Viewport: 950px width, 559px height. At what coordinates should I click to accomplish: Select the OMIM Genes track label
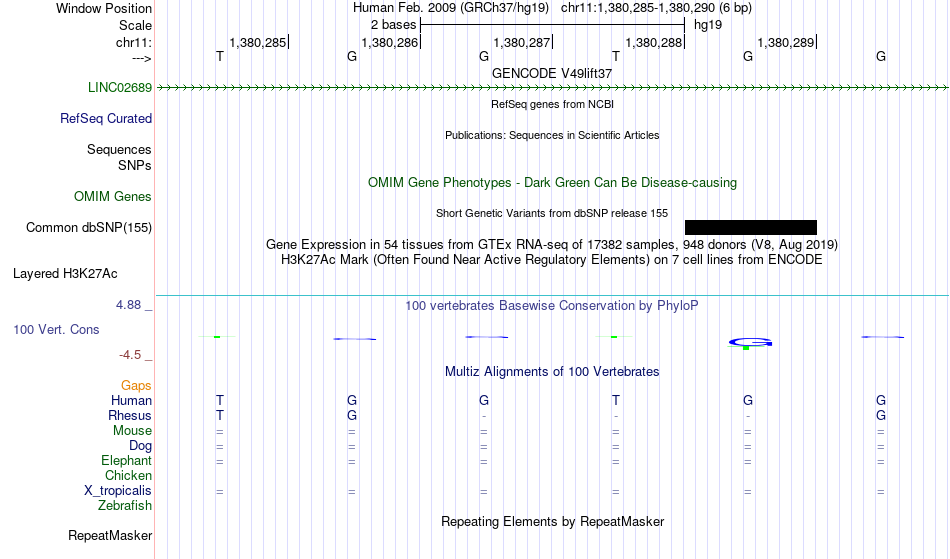tap(113, 196)
